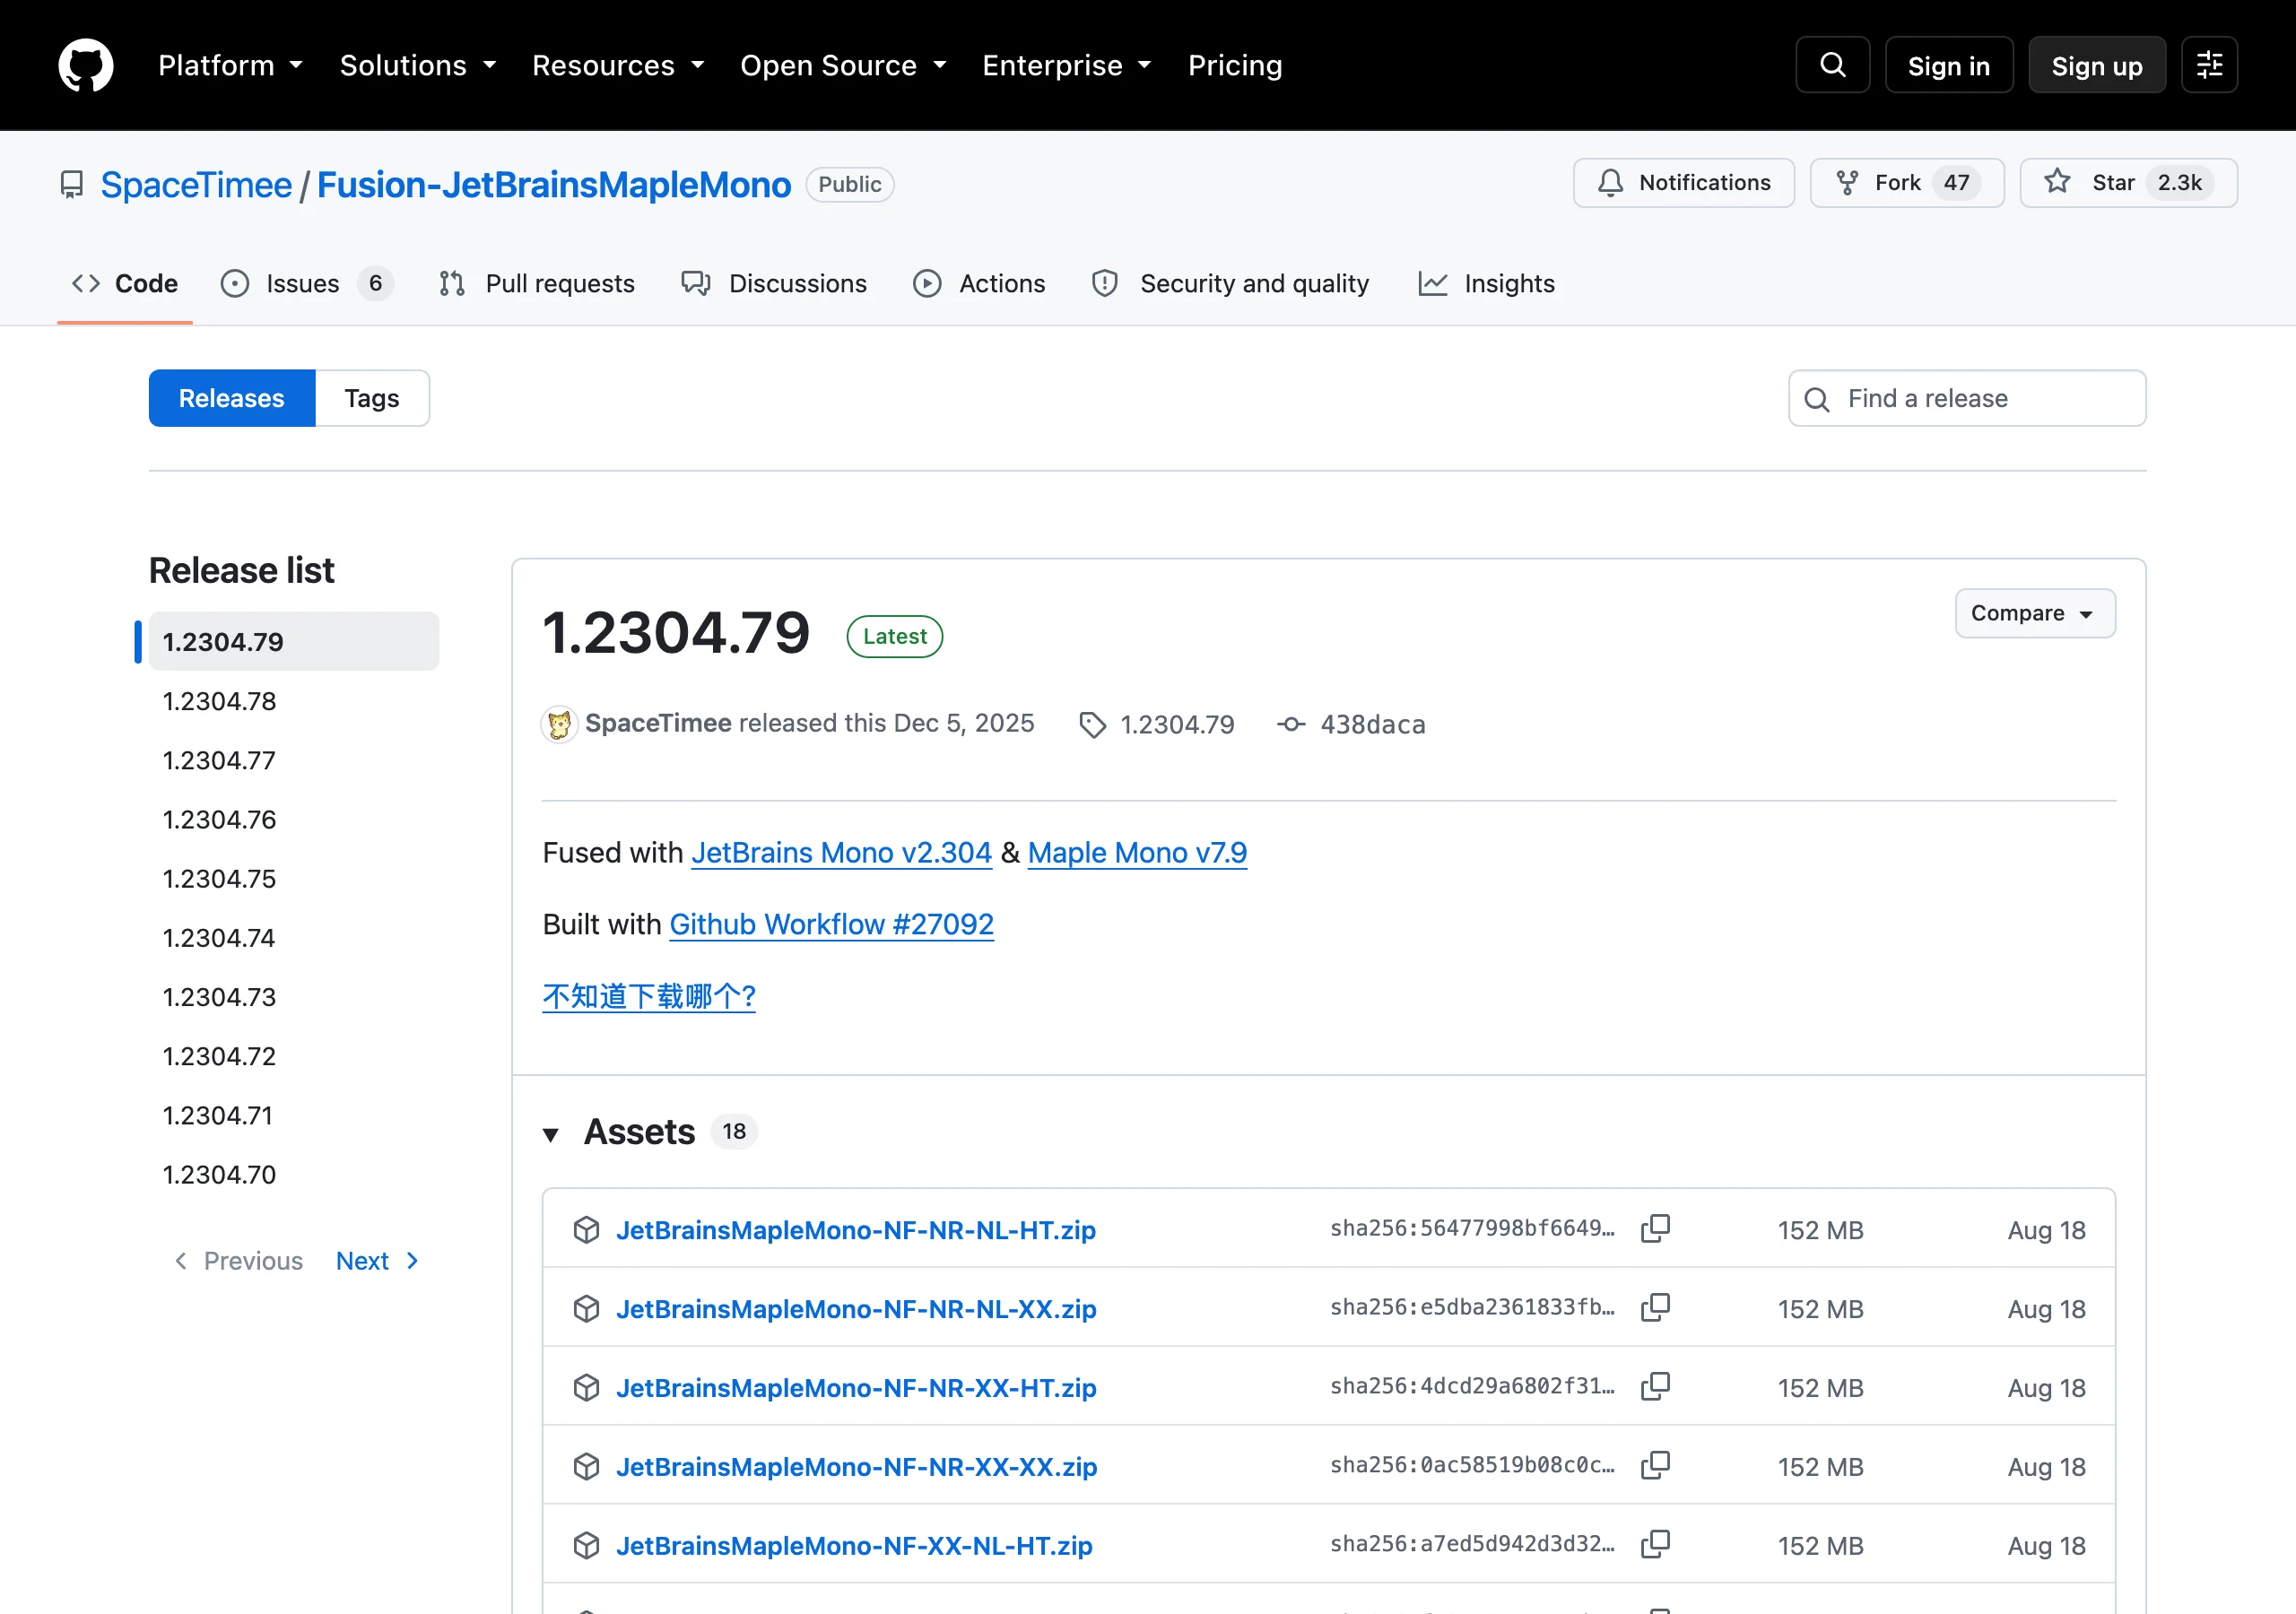Expand the Open Source menu
2296x1614 pixels.
pyautogui.click(x=843, y=66)
